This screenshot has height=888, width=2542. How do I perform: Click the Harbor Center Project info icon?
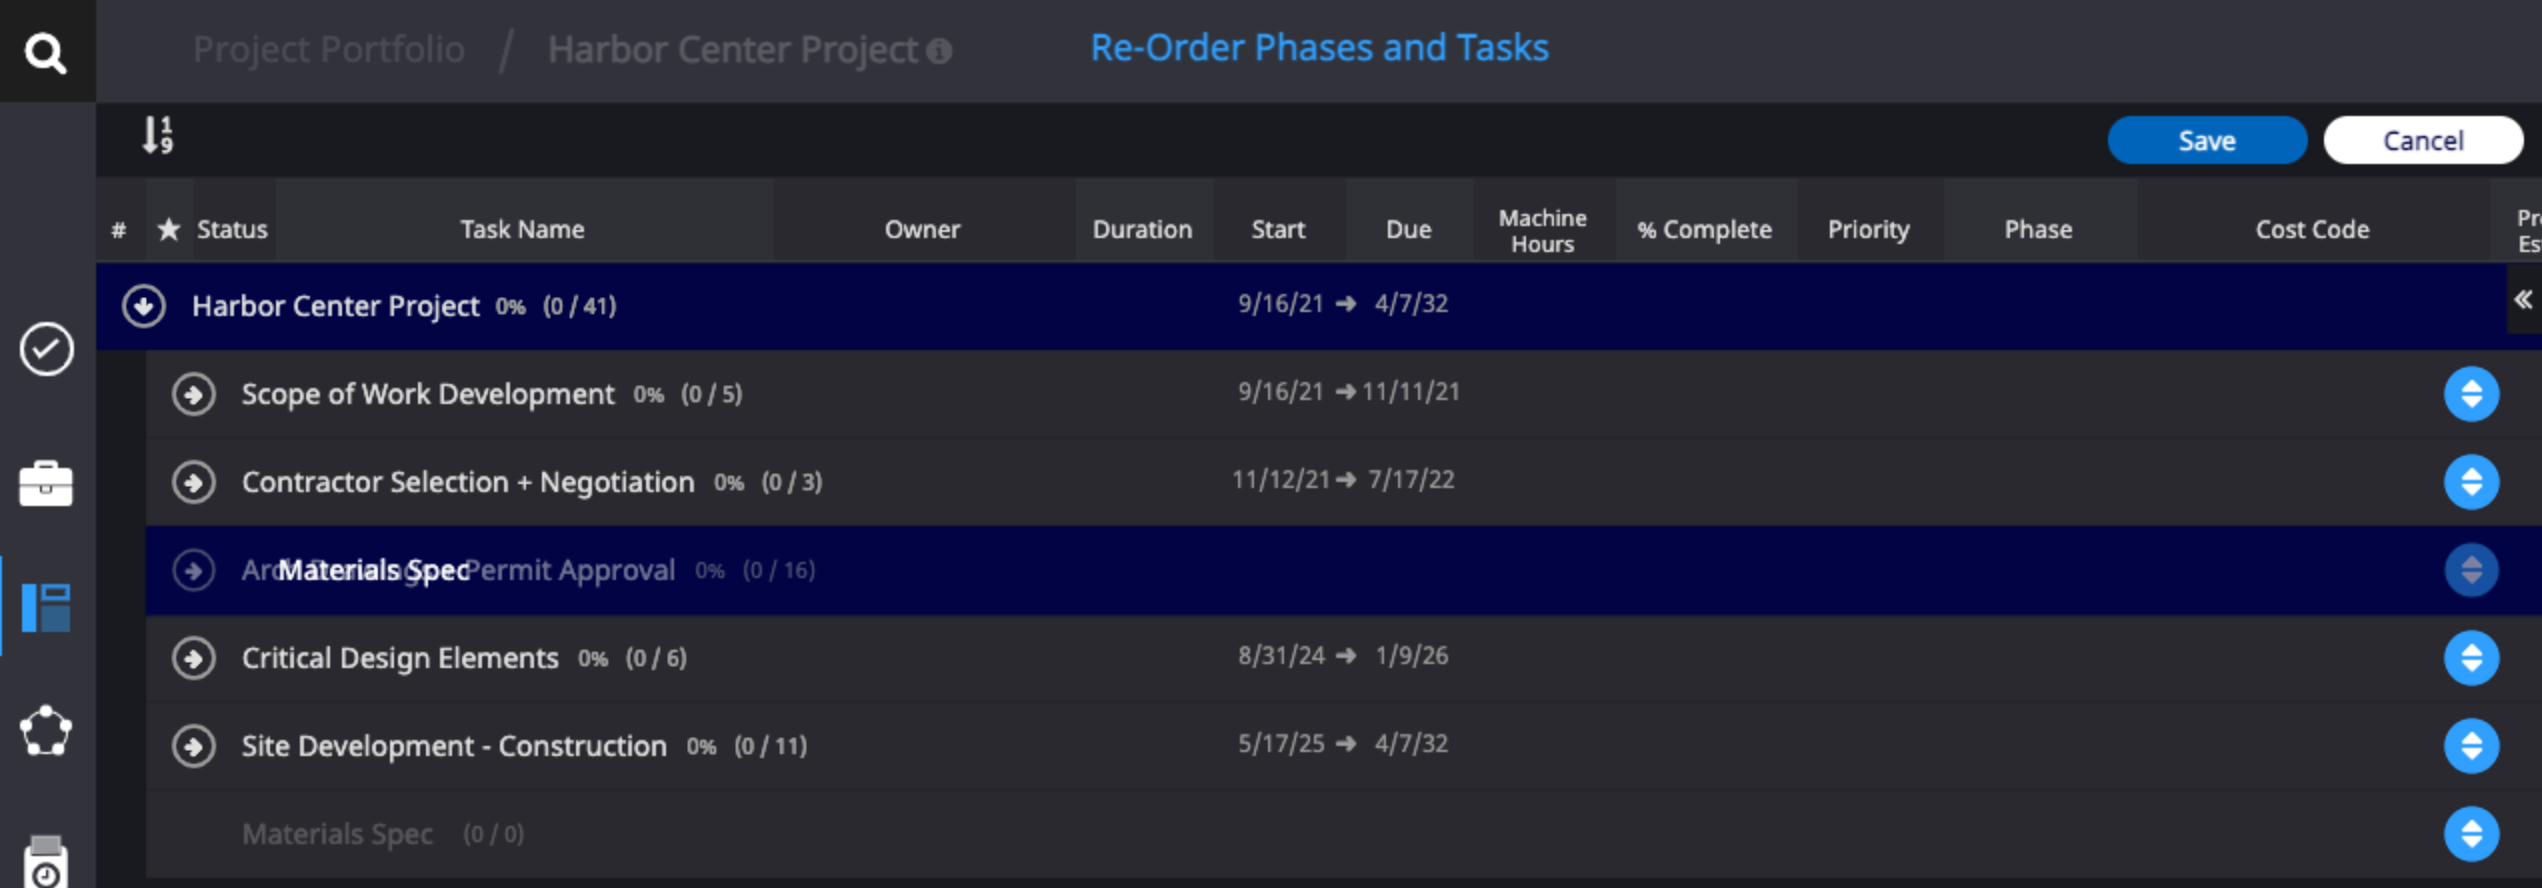pyautogui.click(x=939, y=50)
